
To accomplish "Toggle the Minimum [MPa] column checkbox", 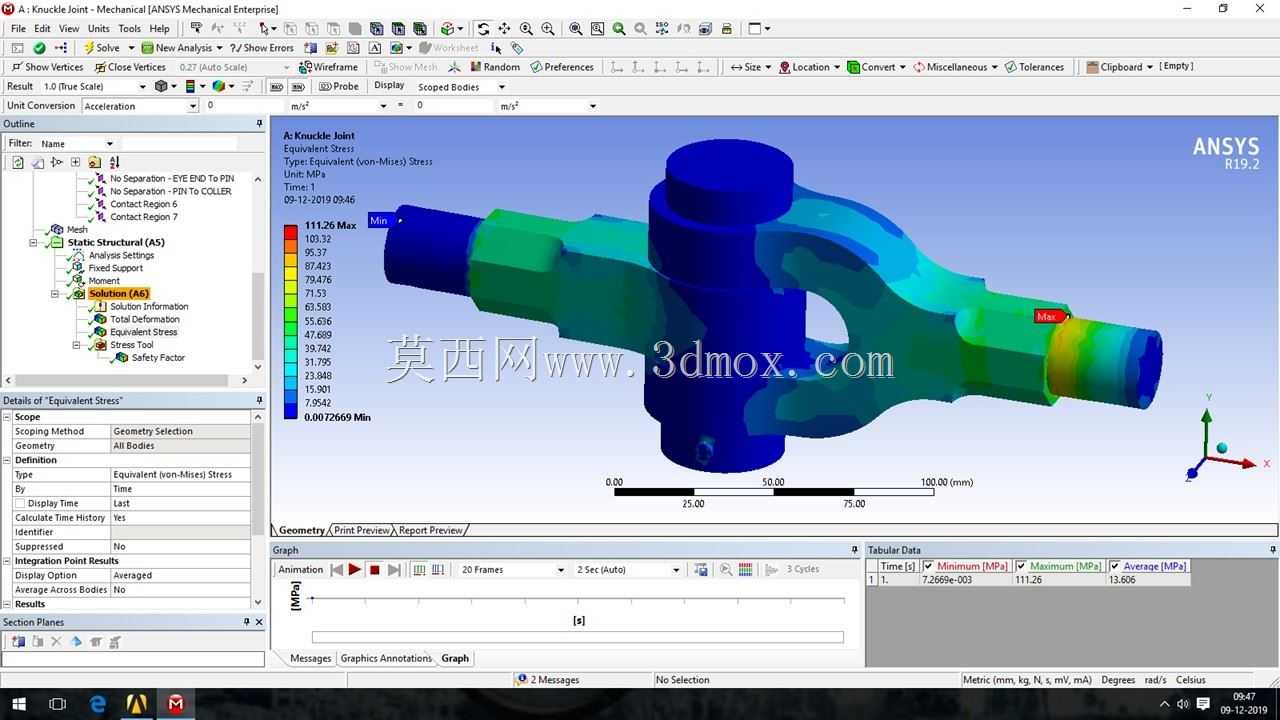I will [x=929, y=566].
